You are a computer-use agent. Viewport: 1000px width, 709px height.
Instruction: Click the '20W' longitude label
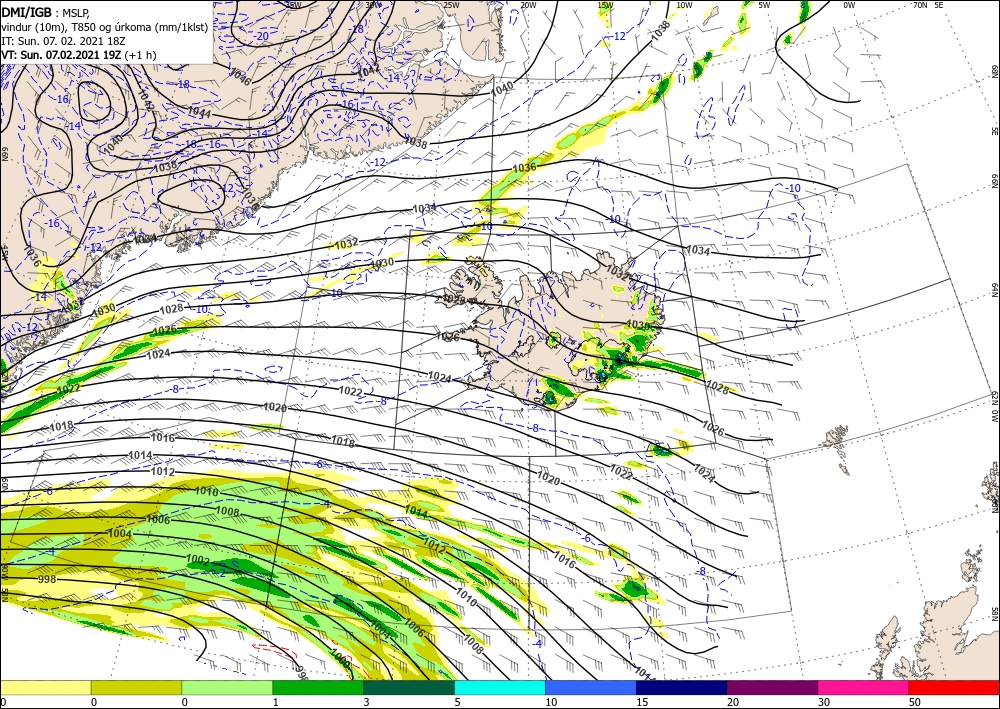pyautogui.click(x=528, y=5)
